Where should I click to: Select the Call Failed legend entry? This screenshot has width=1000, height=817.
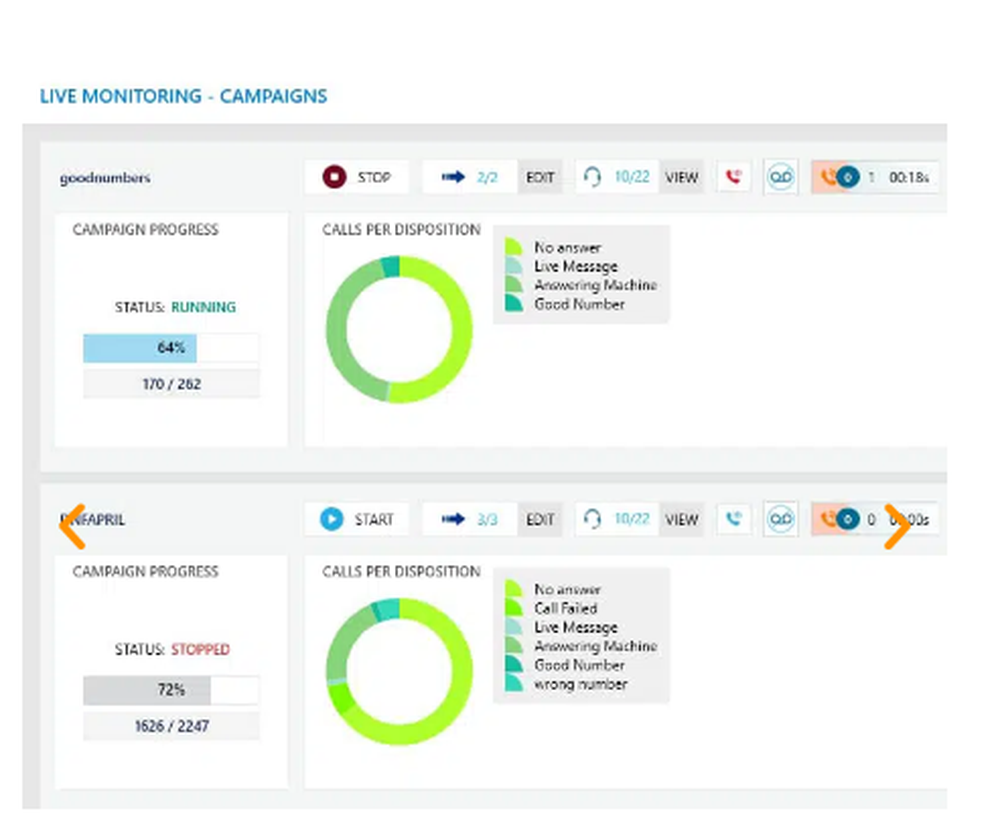click(x=566, y=608)
